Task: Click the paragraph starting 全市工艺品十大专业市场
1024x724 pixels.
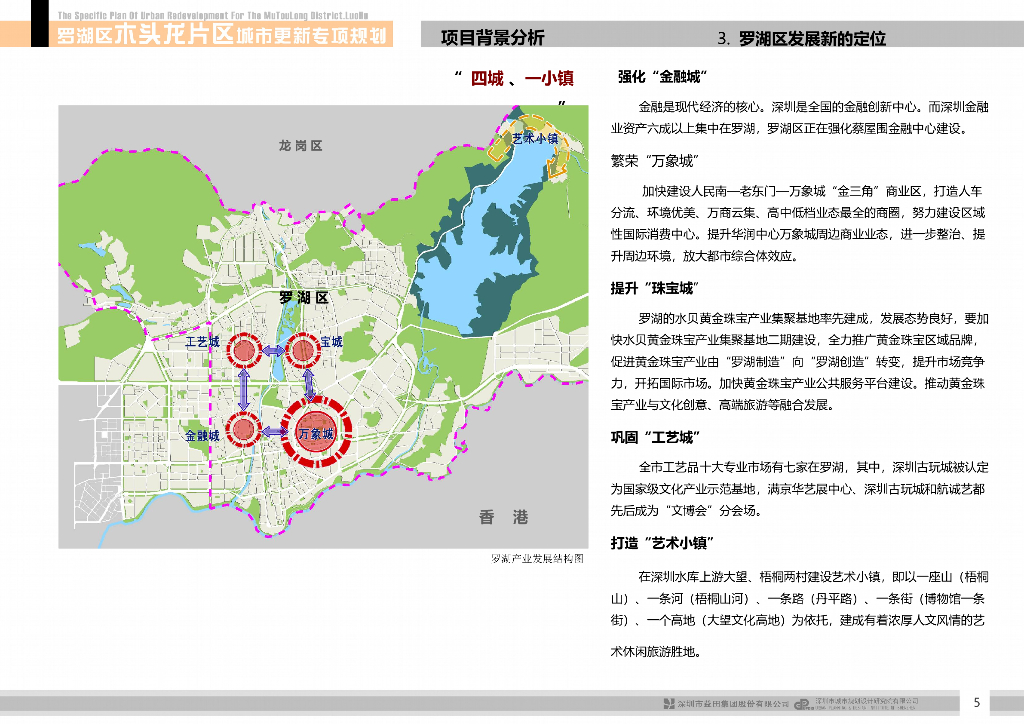Action: (799, 489)
